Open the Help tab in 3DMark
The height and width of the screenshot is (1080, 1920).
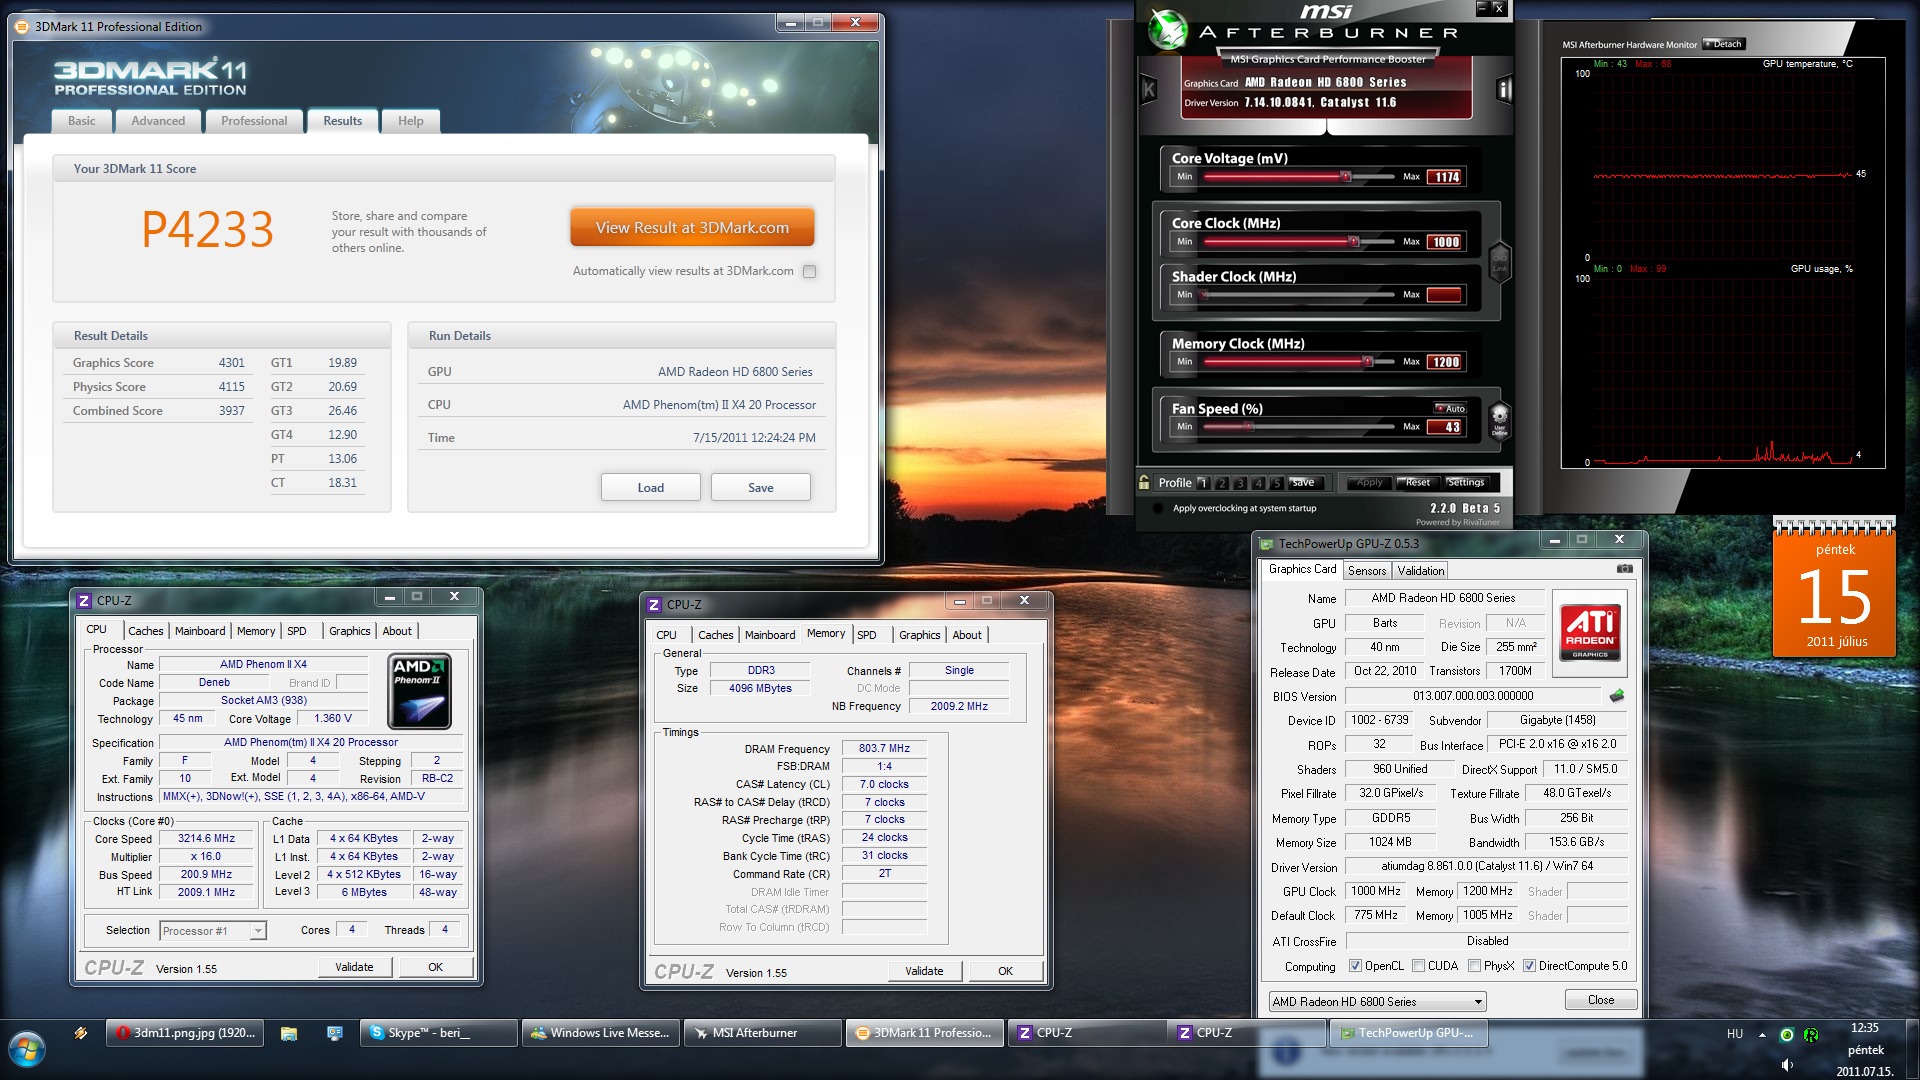(410, 121)
